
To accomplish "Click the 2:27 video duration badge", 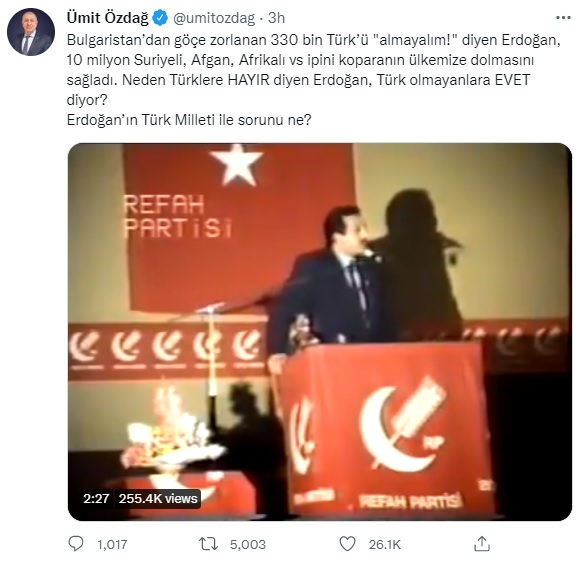I will tap(96, 499).
